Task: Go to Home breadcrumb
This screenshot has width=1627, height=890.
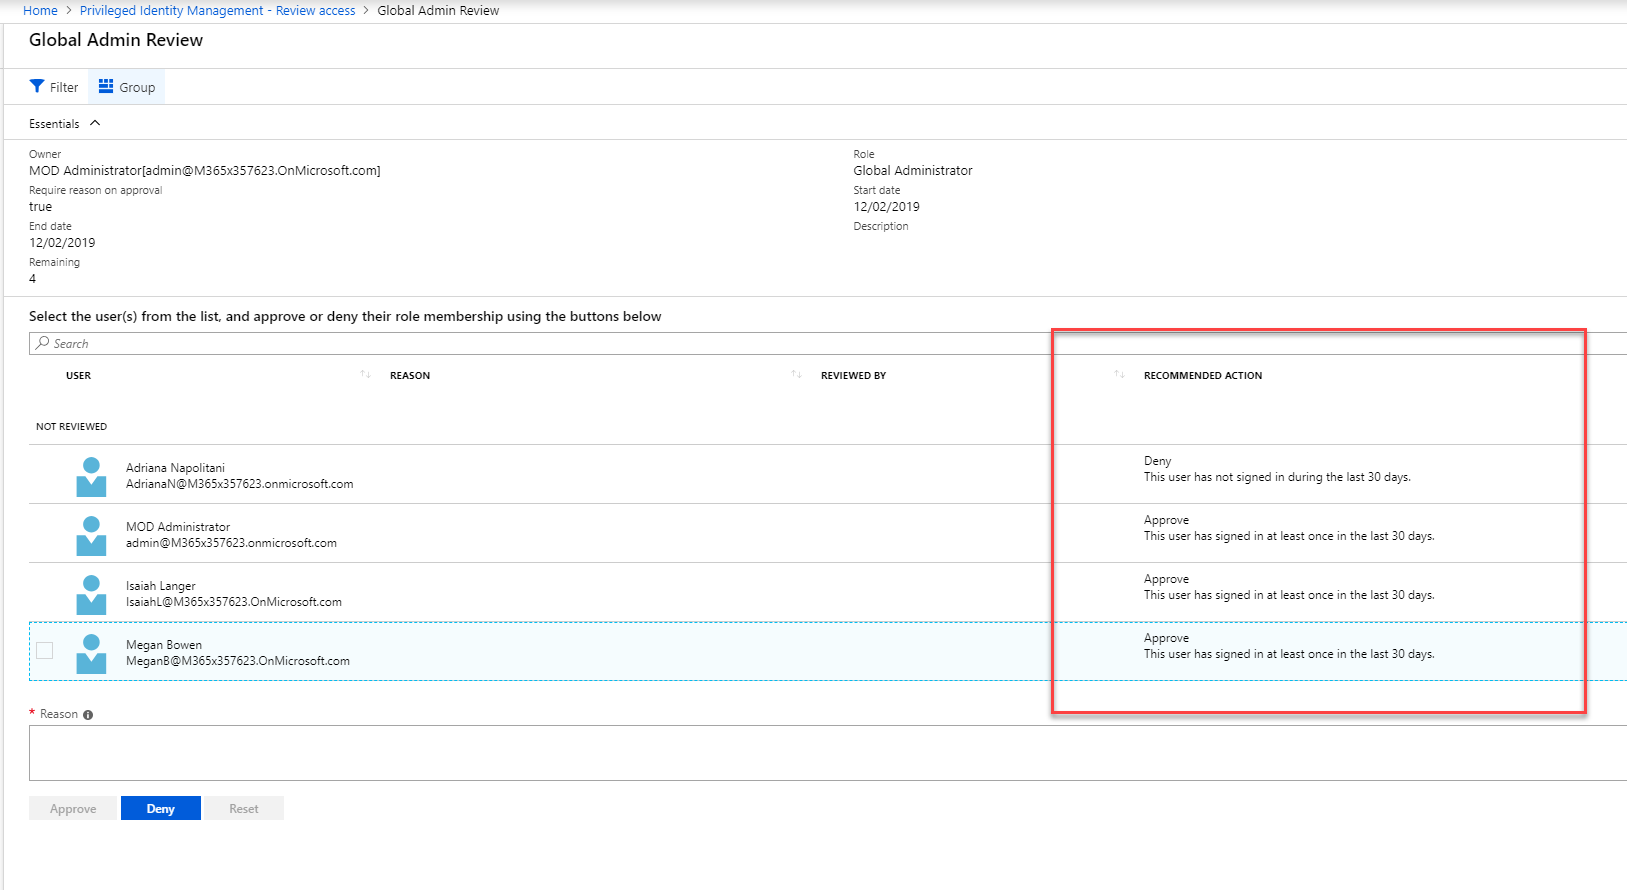Action: coord(40,10)
